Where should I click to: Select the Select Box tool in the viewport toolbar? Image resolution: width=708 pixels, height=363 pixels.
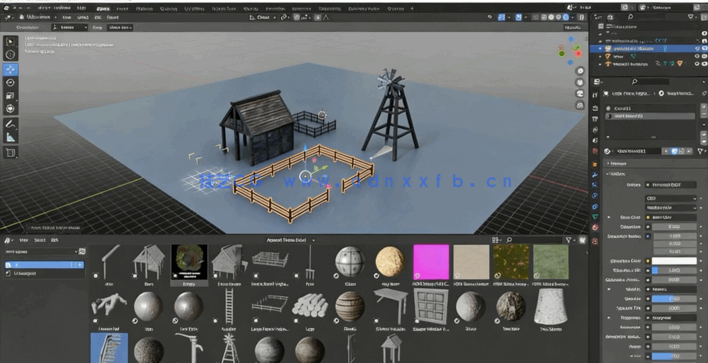[x=11, y=42]
